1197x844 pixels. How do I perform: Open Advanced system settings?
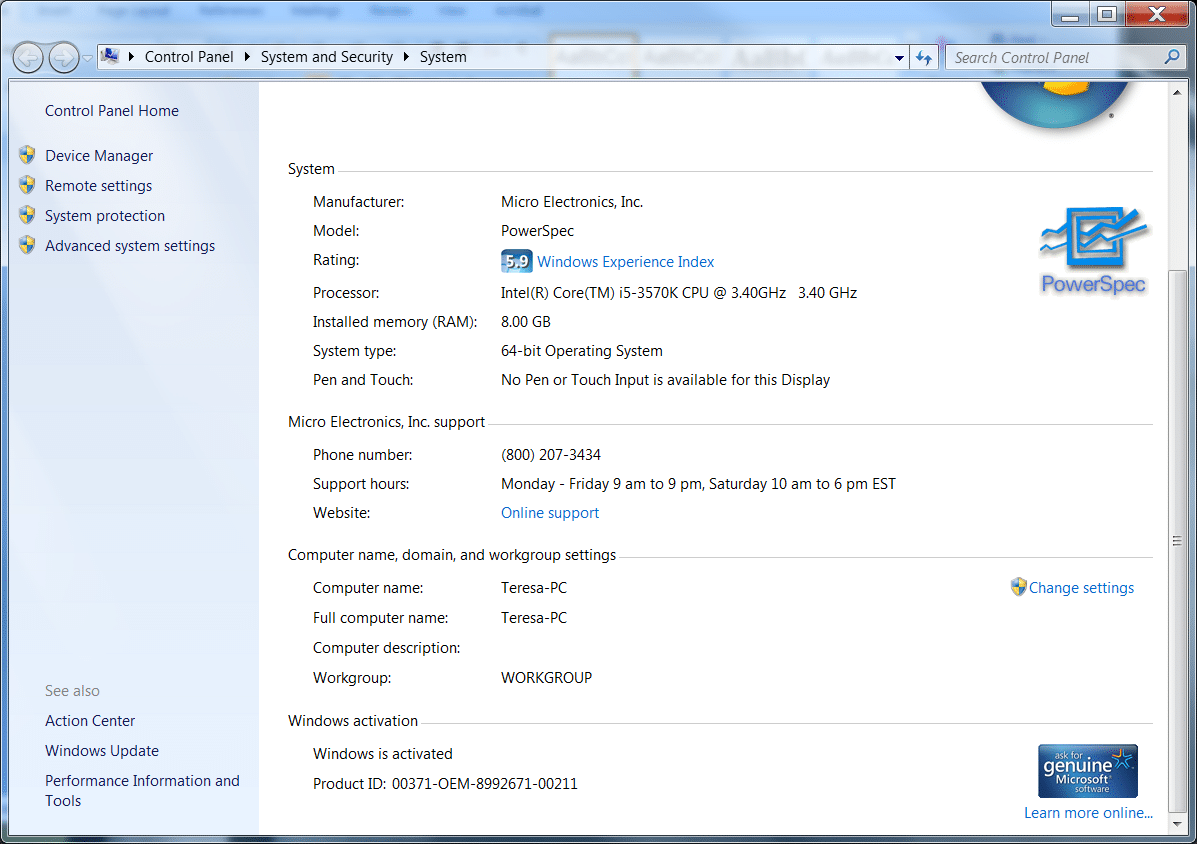click(x=130, y=246)
